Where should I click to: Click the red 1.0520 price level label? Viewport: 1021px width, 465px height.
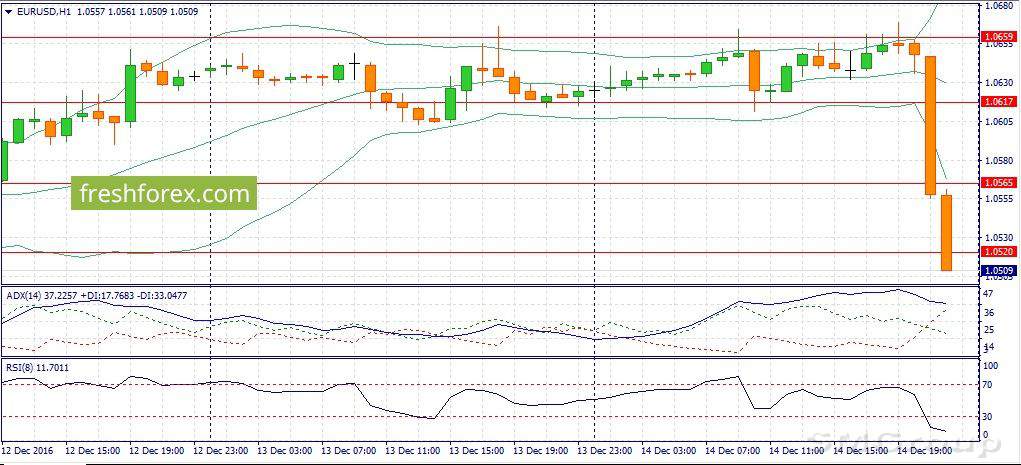tap(998, 252)
